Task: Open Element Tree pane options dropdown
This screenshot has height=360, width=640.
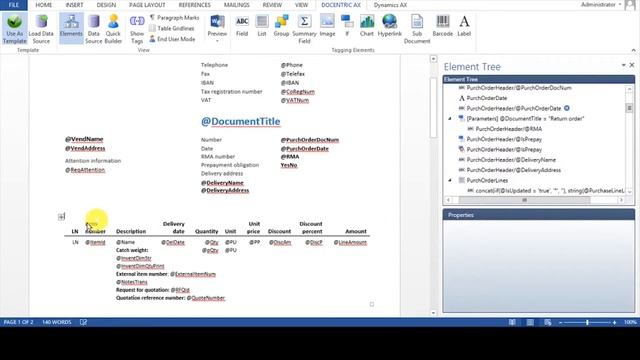Action: [623, 65]
